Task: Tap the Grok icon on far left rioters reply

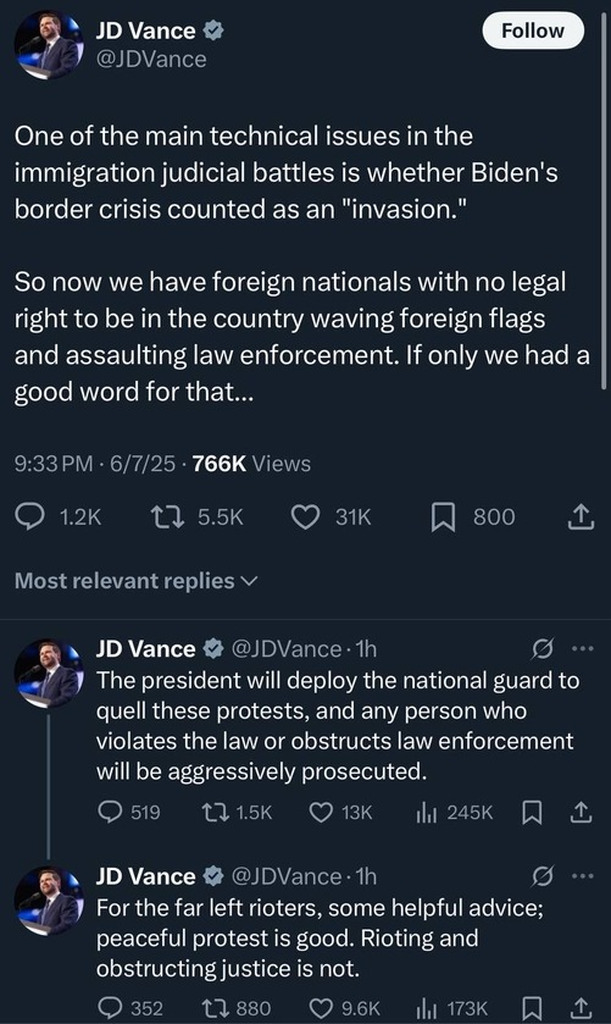Action: click(x=543, y=877)
